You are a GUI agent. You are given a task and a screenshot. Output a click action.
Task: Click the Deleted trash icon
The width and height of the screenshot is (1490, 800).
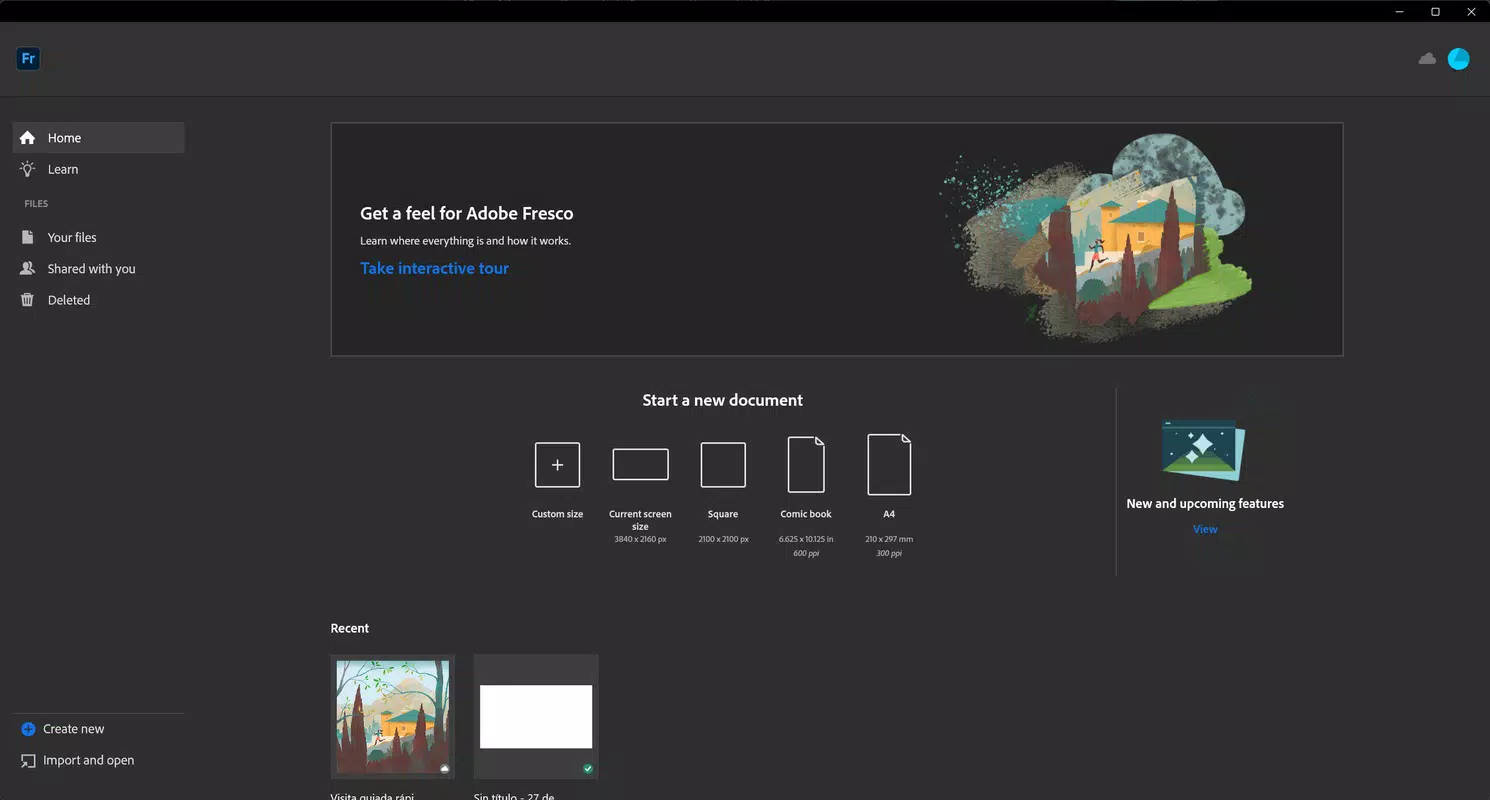point(28,300)
